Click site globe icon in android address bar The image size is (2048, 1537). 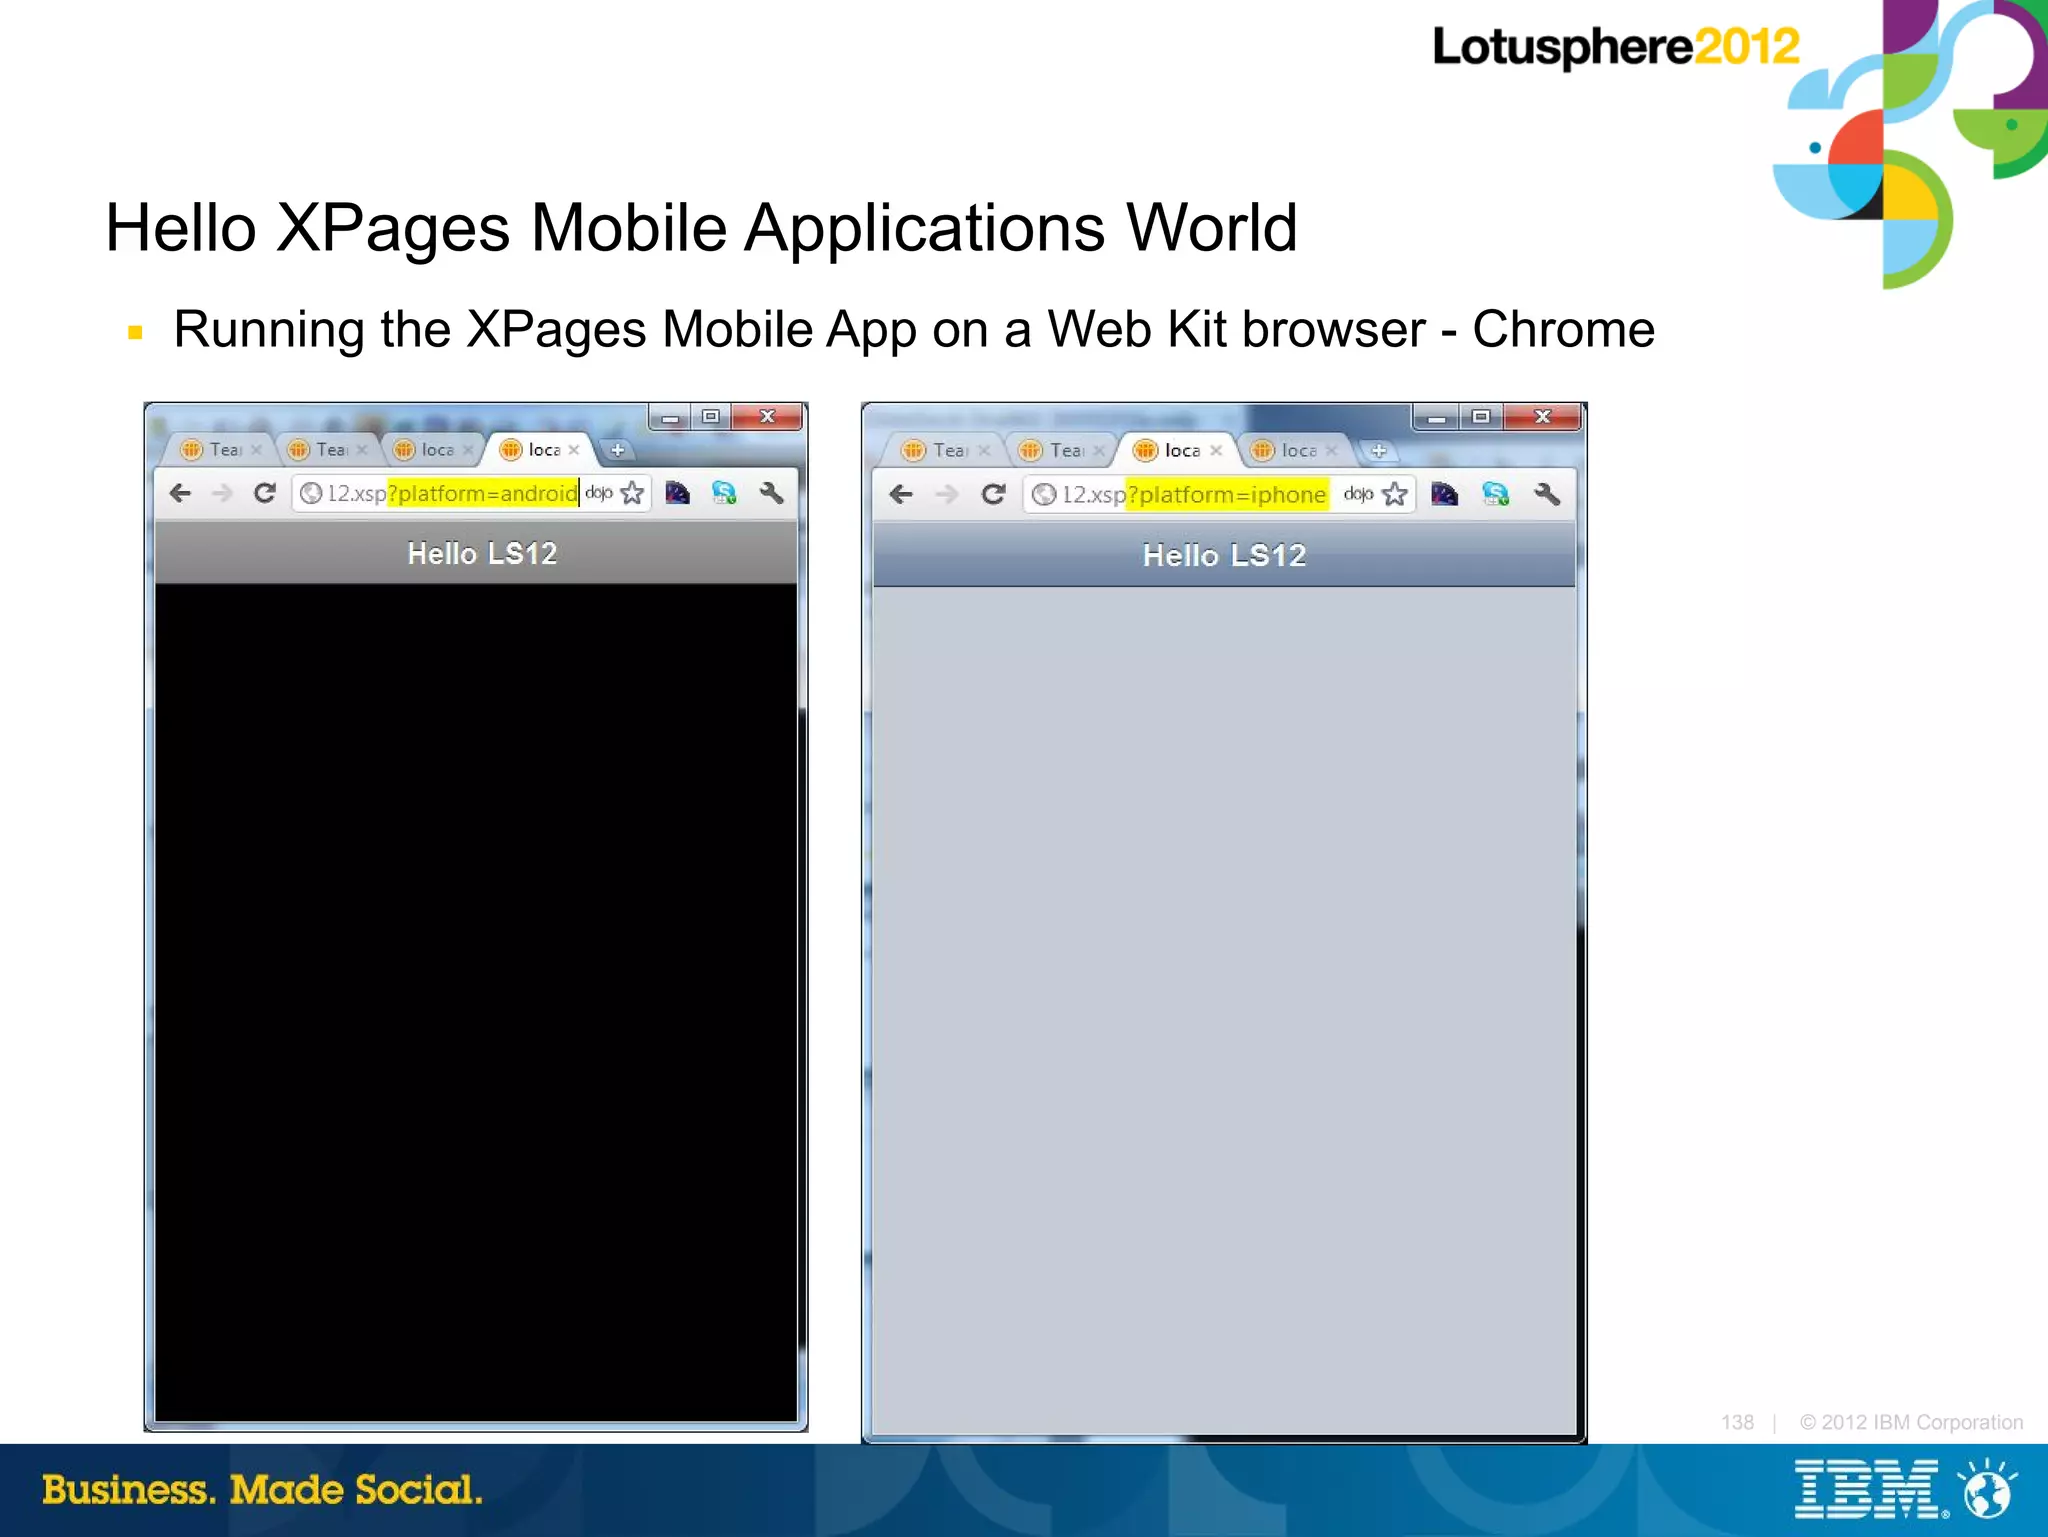pos(311,493)
